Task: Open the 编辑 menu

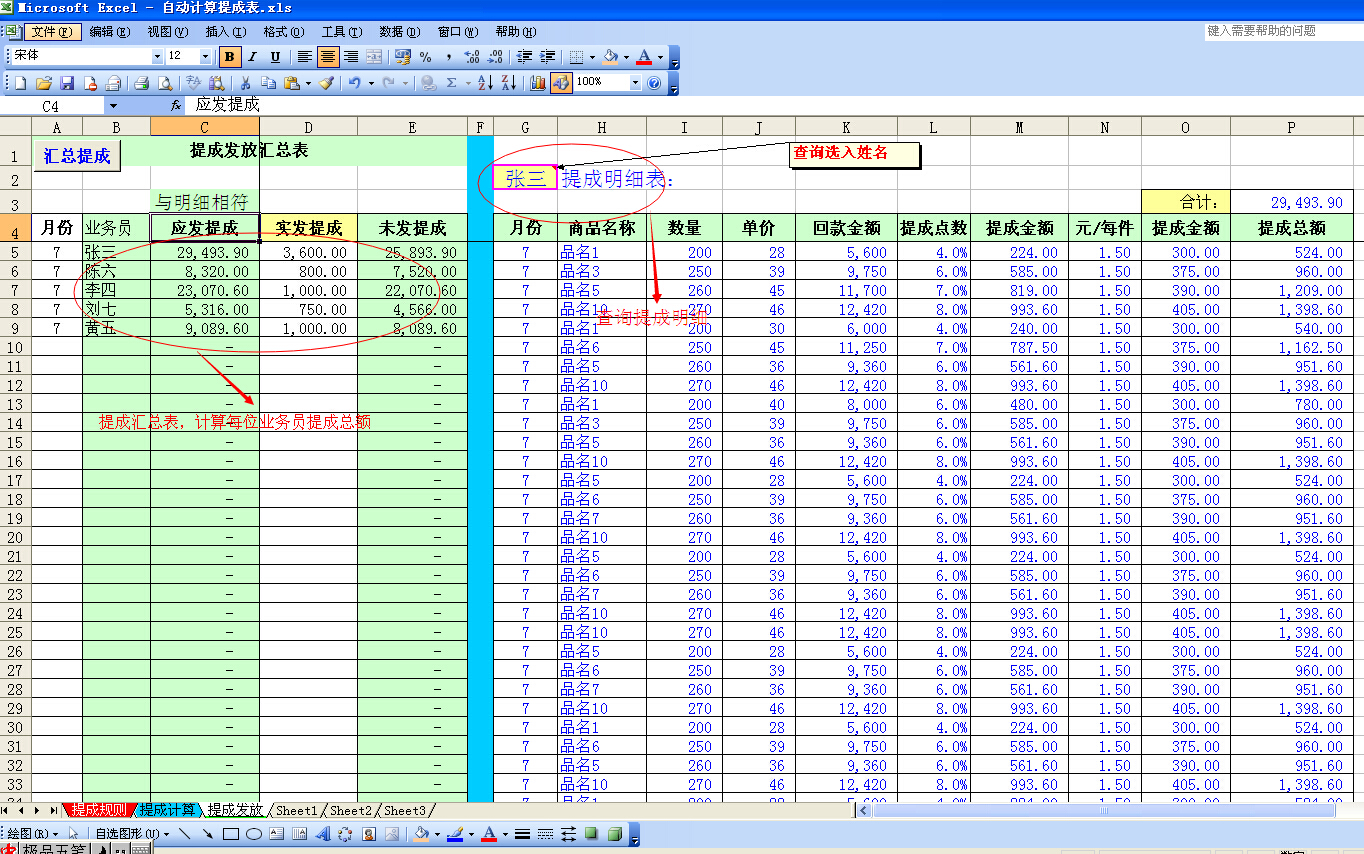Action: 109,32
